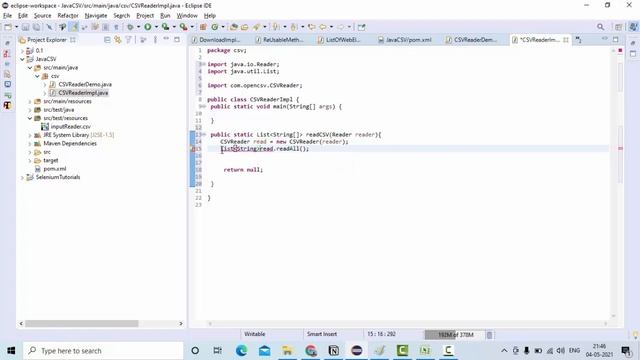This screenshot has height=360, width=640.
Task: Click the Save All toolbar icon
Action: tap(36, 27)
